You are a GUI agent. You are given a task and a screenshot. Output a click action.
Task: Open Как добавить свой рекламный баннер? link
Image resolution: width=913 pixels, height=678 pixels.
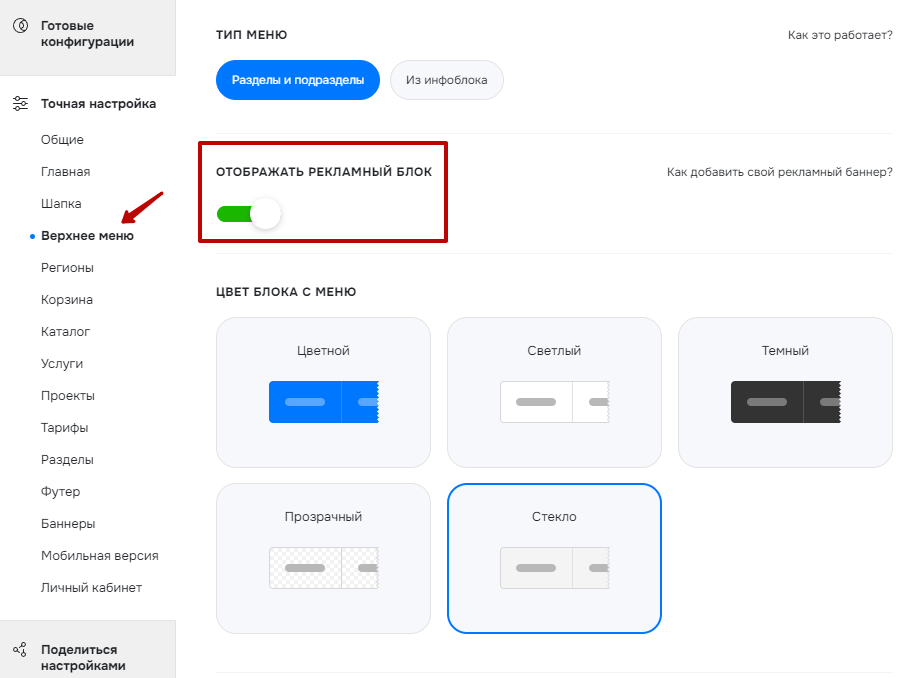[x=780, y=172]
